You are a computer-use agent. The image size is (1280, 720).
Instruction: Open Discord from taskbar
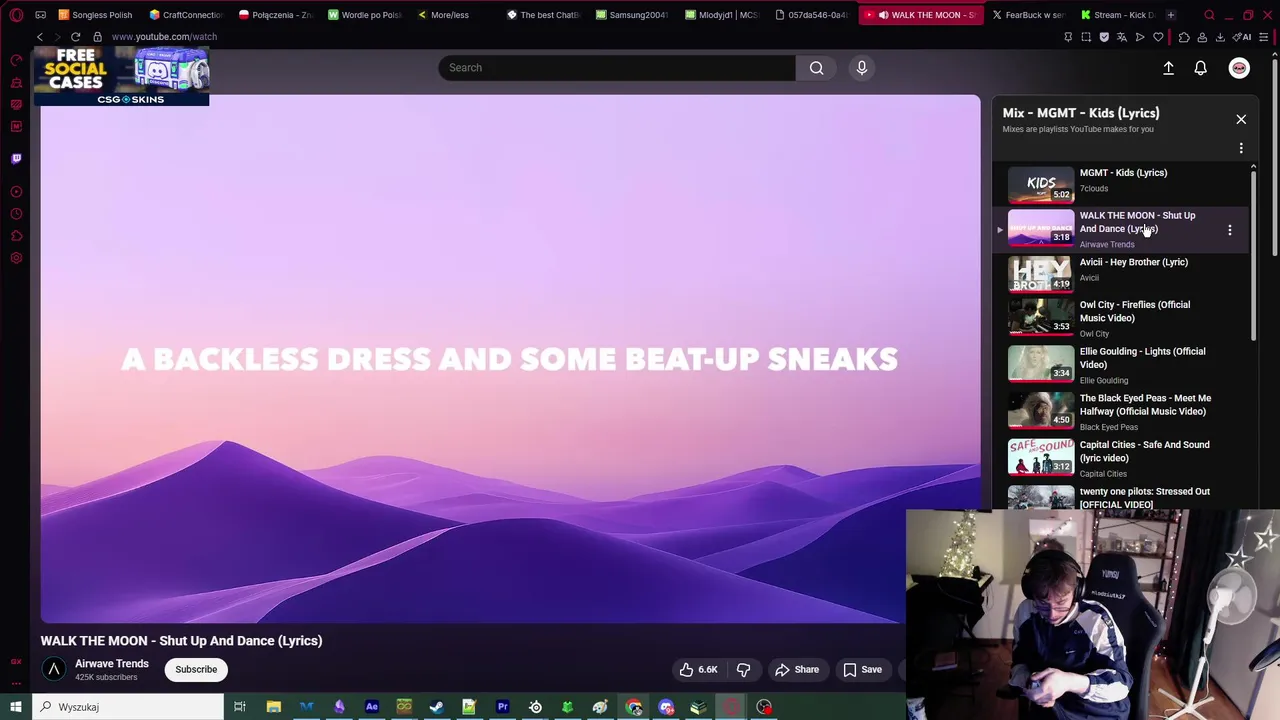666,707
